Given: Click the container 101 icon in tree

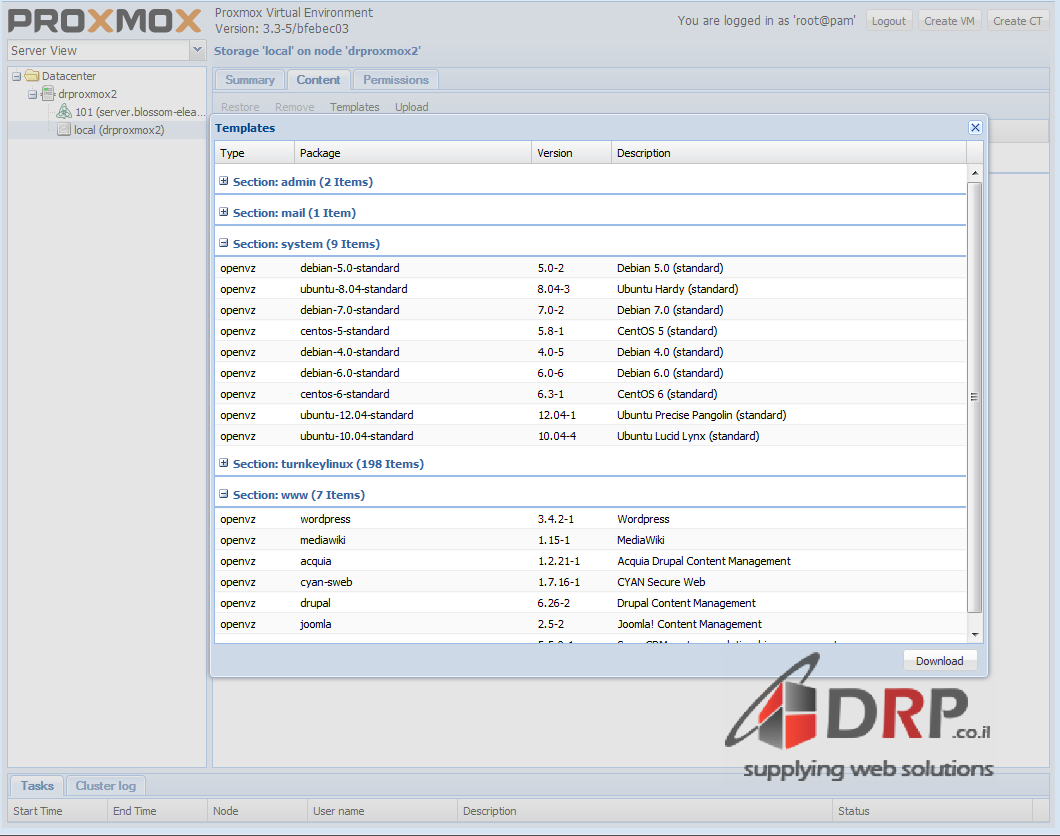Looking at the screenshot, I should click(64, 112).
